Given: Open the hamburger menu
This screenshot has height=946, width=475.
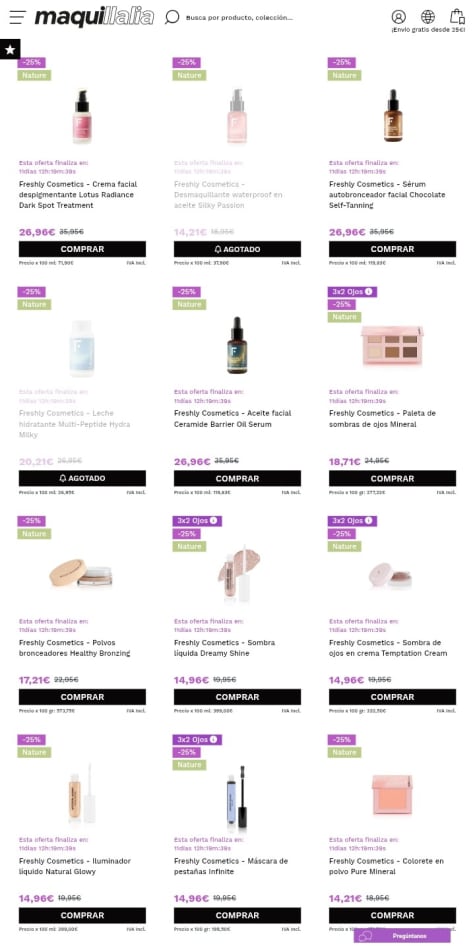Looking at the screenshot, I should 18,17.
